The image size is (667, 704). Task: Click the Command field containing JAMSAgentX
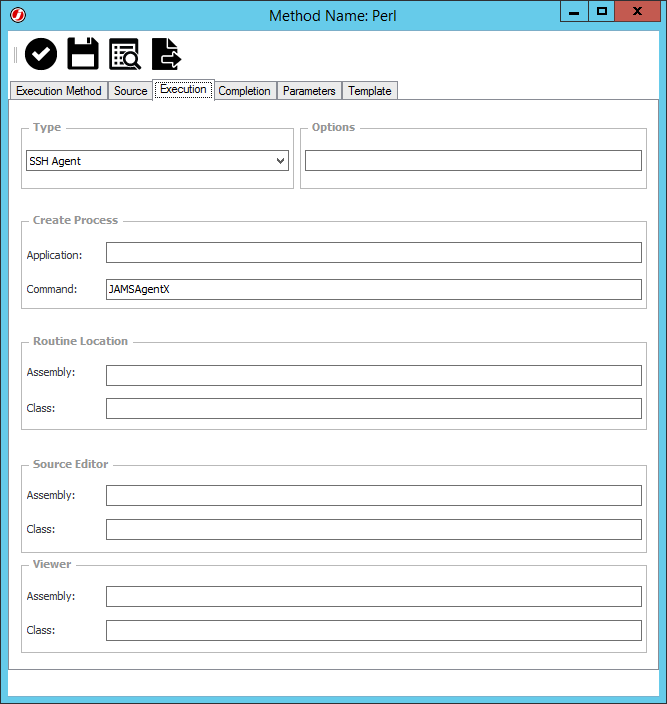(x=373, y=290)
